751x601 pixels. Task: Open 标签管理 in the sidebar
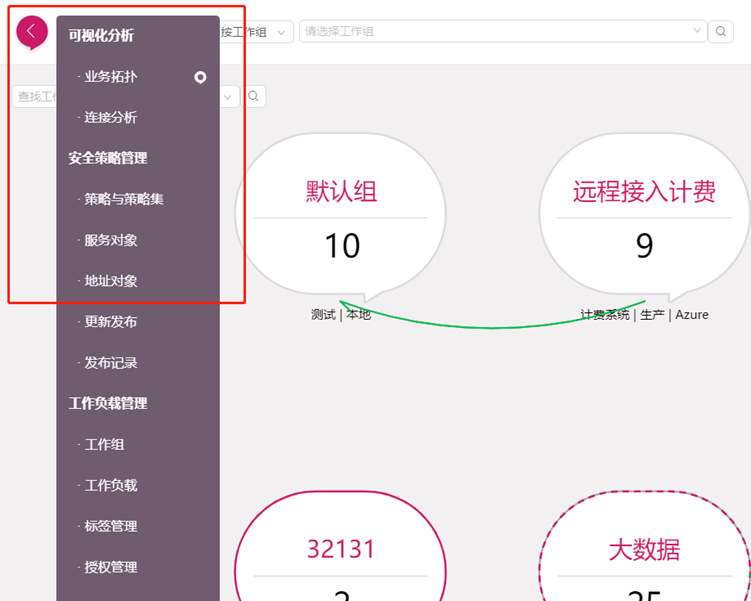click(111, 526)
